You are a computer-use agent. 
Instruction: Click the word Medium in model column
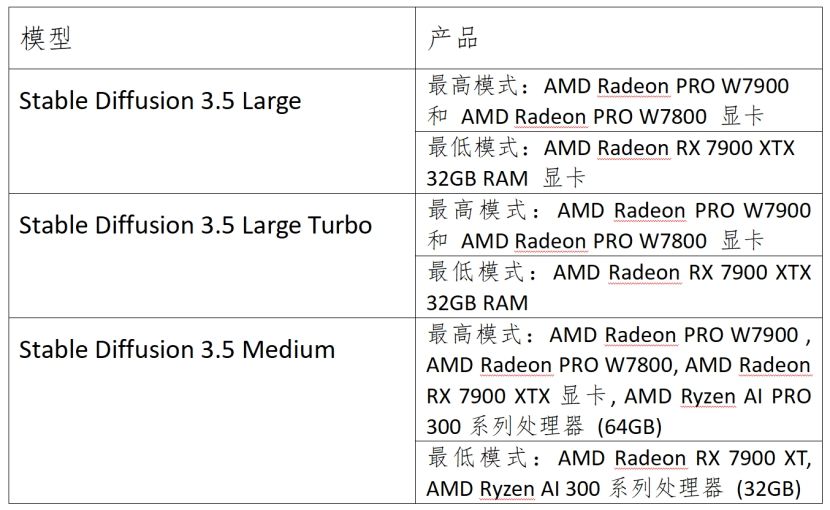coord(288,350)
